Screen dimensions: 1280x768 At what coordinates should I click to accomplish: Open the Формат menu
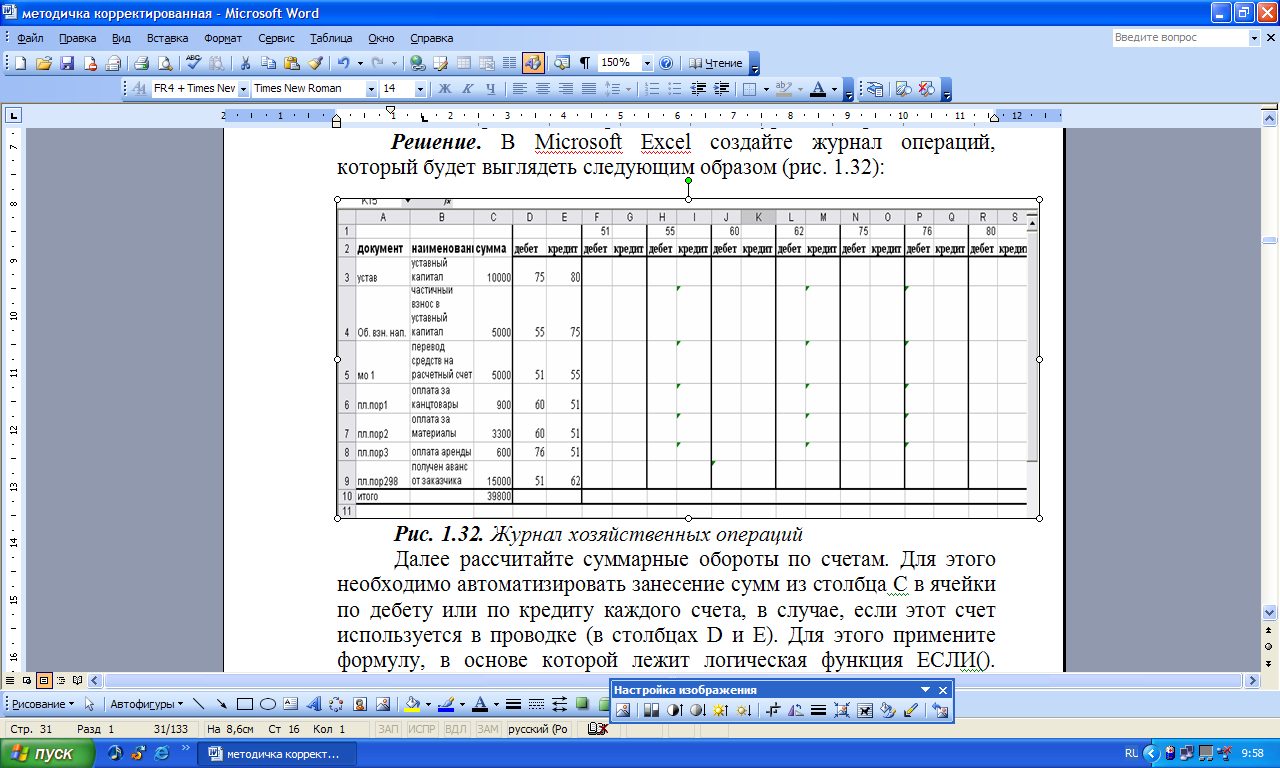tap(223, 38)
